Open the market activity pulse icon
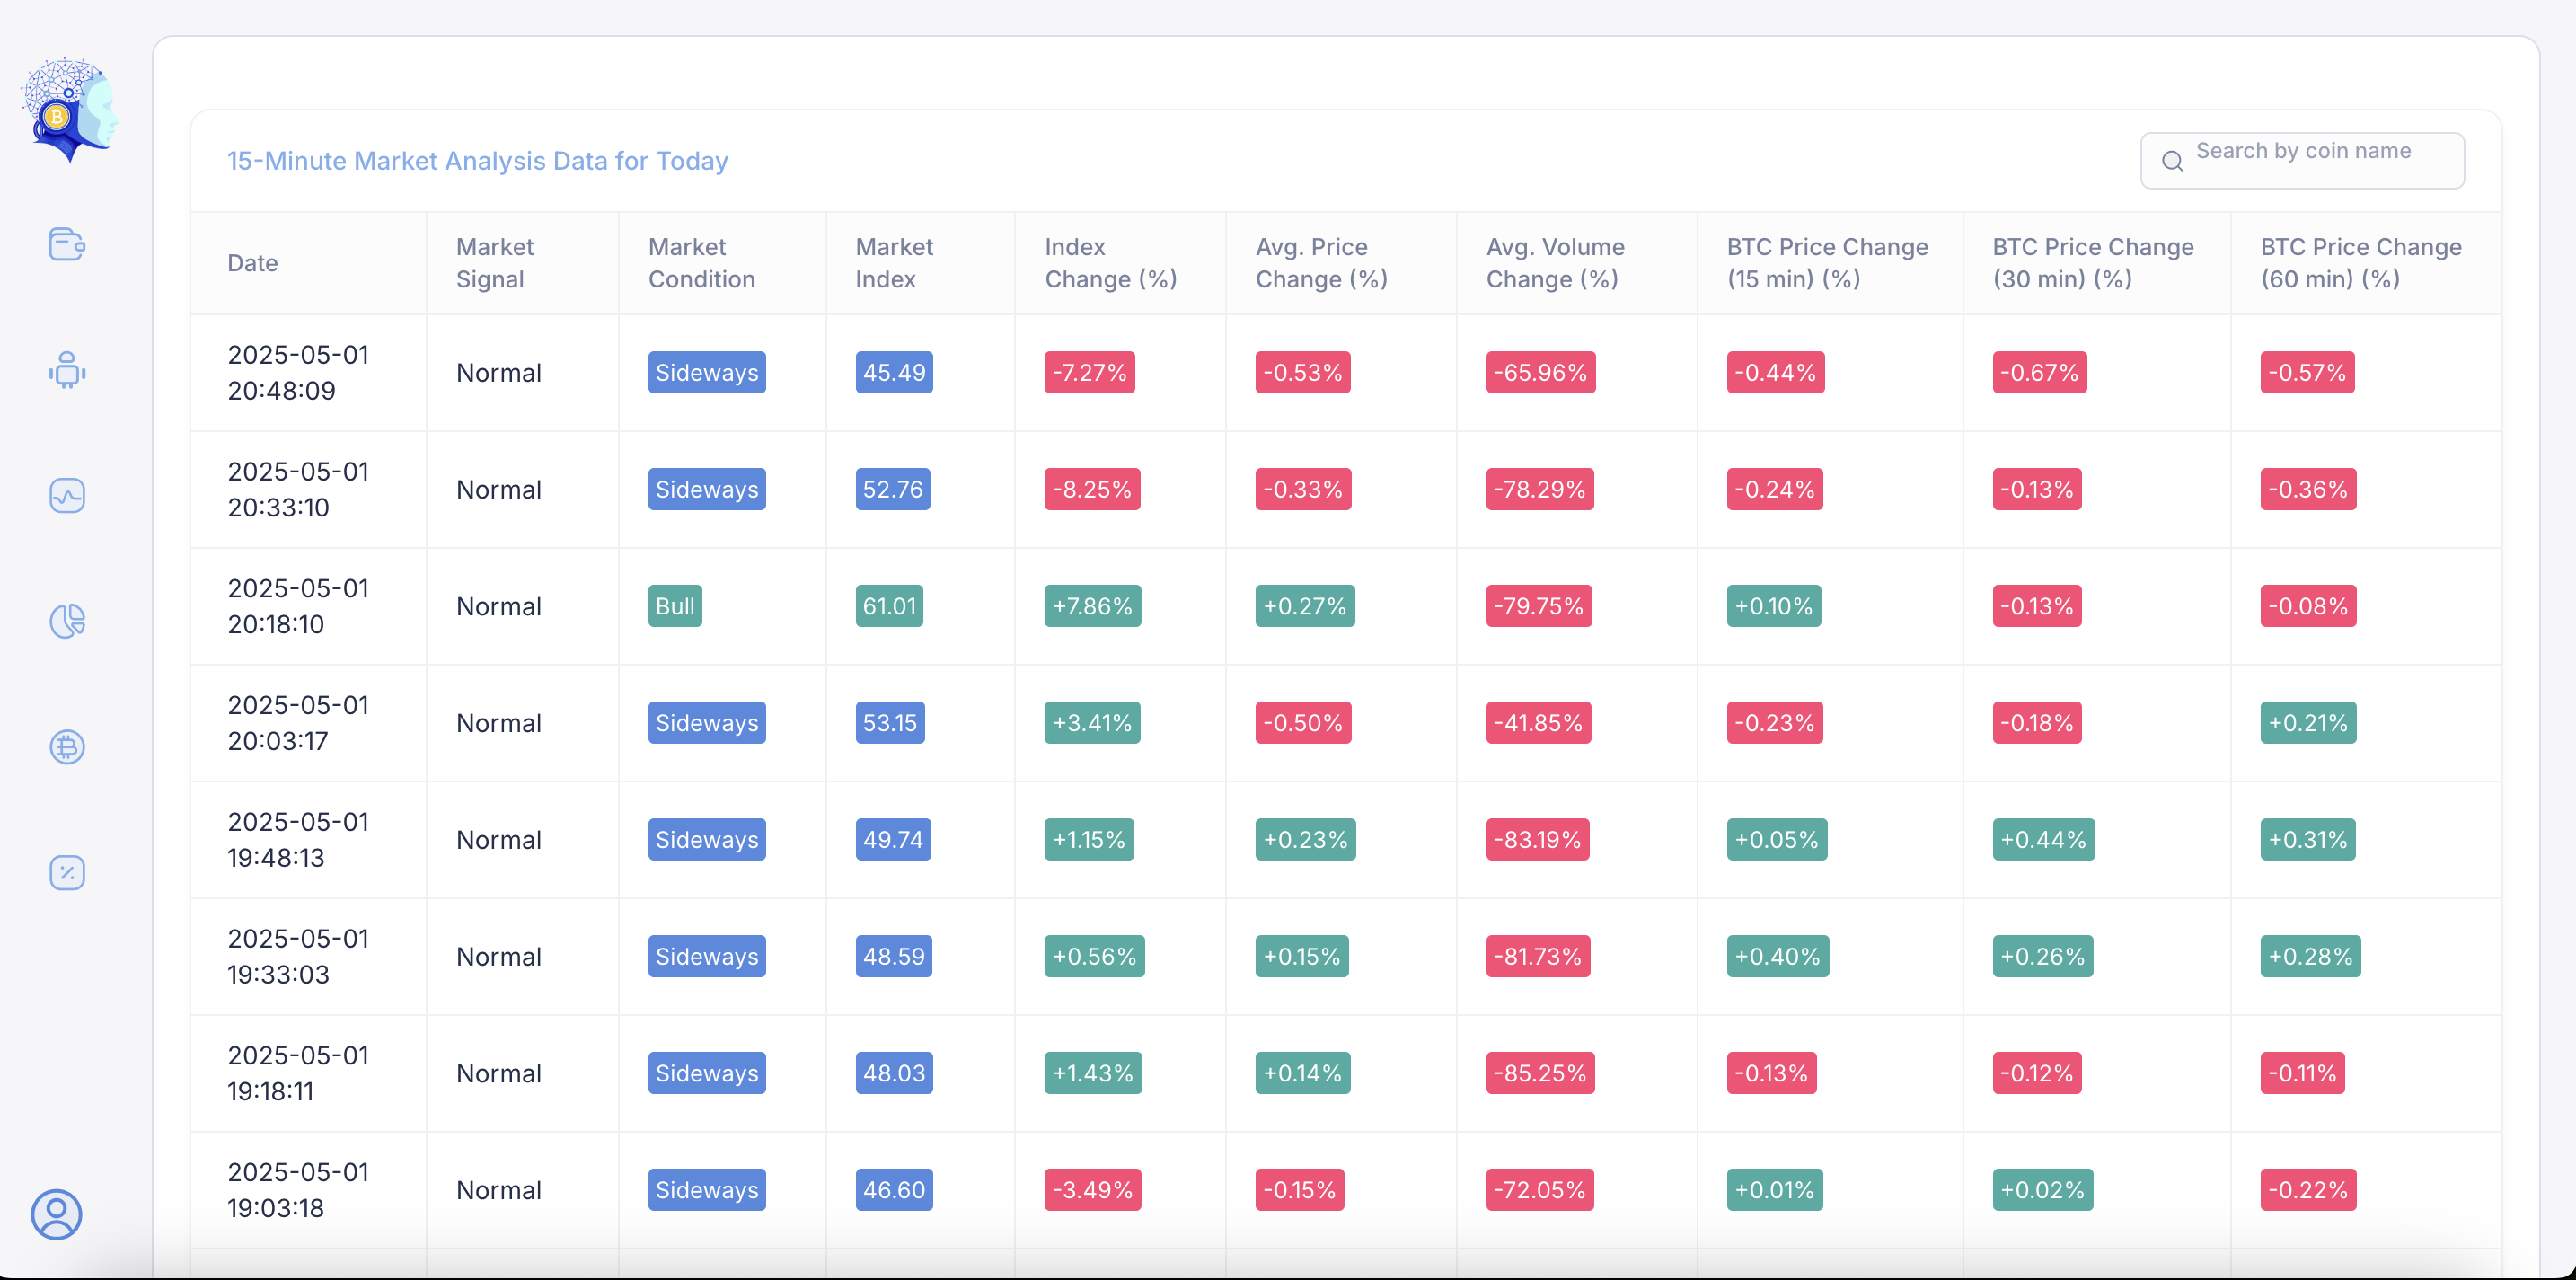Viewport: 2576px width, 1280px height. (x=67, y=496)
